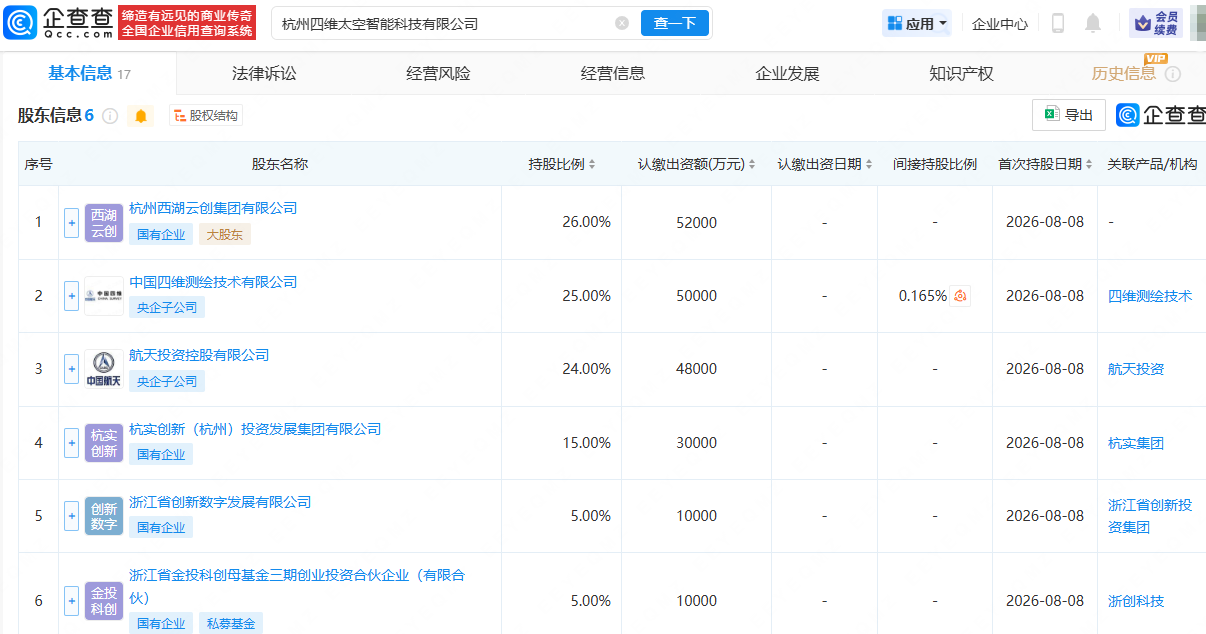Click the 48000 capital amount cell

tap(697, 369)
